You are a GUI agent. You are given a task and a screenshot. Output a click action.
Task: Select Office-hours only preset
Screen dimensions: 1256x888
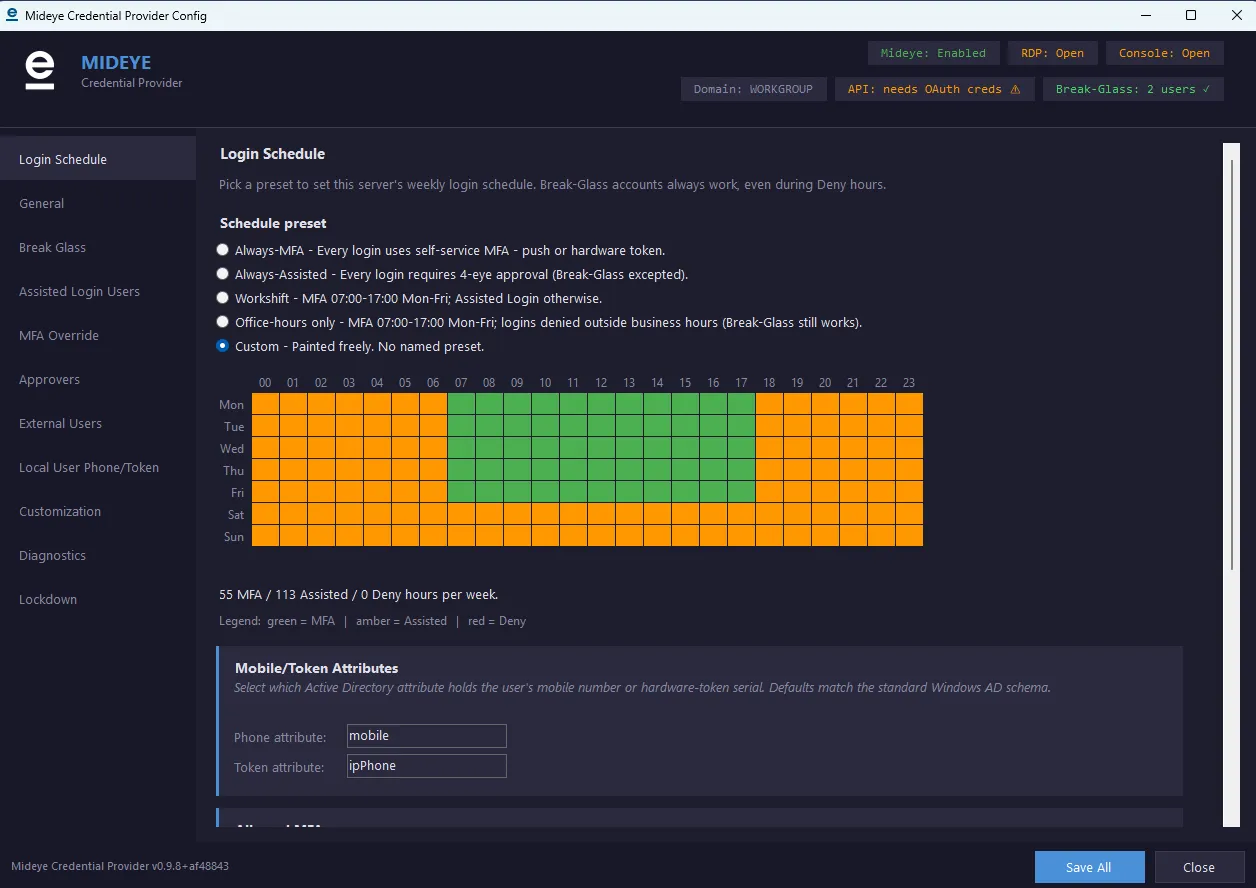(x=223, y=322)
